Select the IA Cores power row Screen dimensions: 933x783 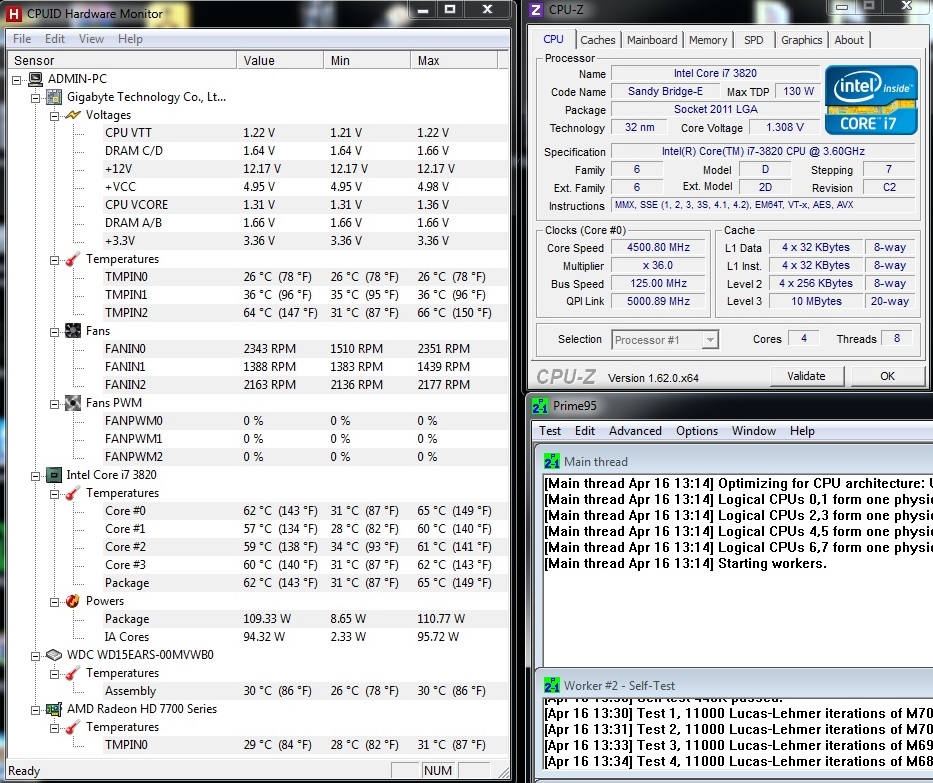(x=306, y=637)
